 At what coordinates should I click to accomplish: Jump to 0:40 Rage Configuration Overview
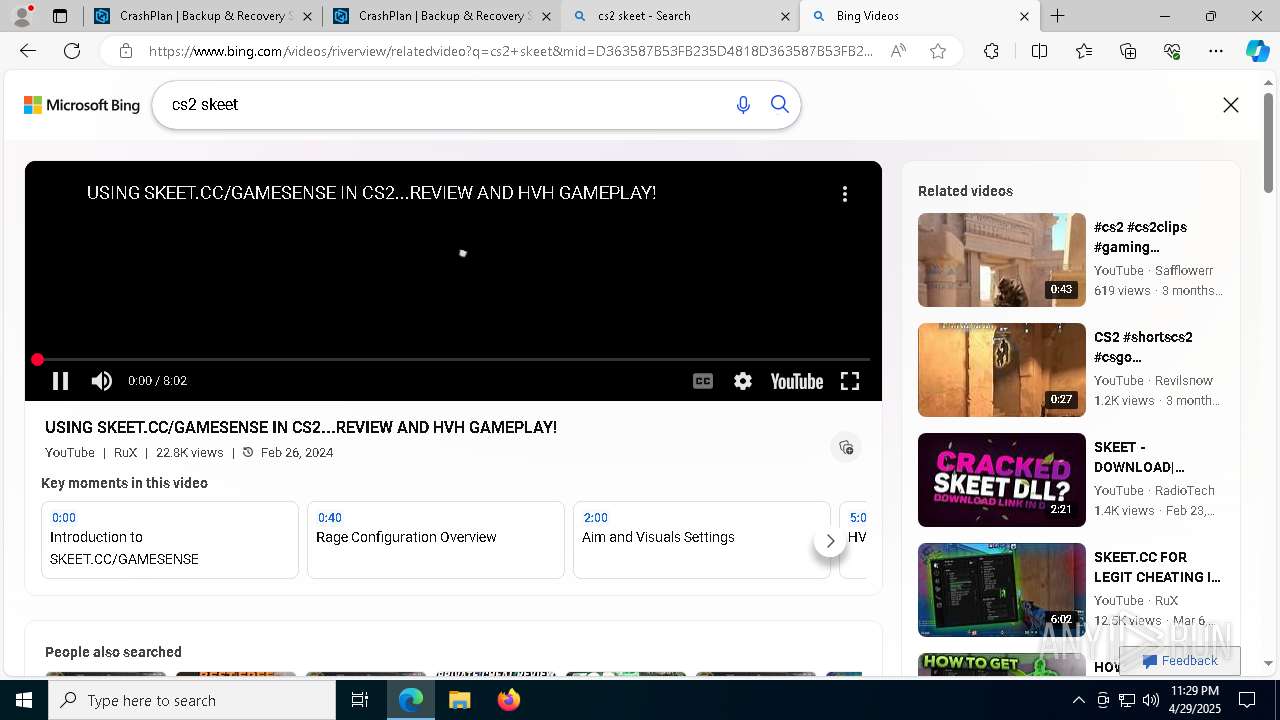[x=436, y=540]
